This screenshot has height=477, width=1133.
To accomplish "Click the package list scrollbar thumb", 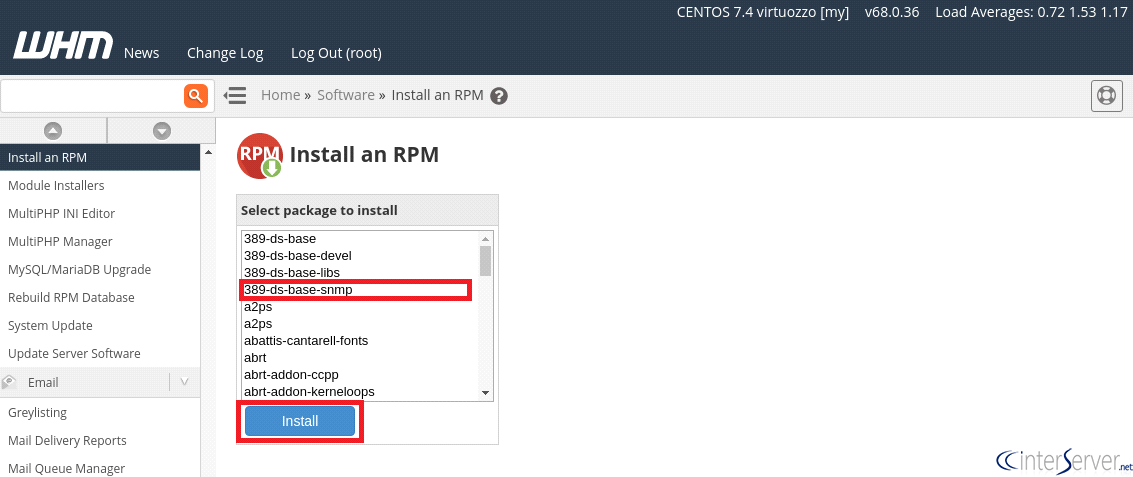I will tap(486, 260).
